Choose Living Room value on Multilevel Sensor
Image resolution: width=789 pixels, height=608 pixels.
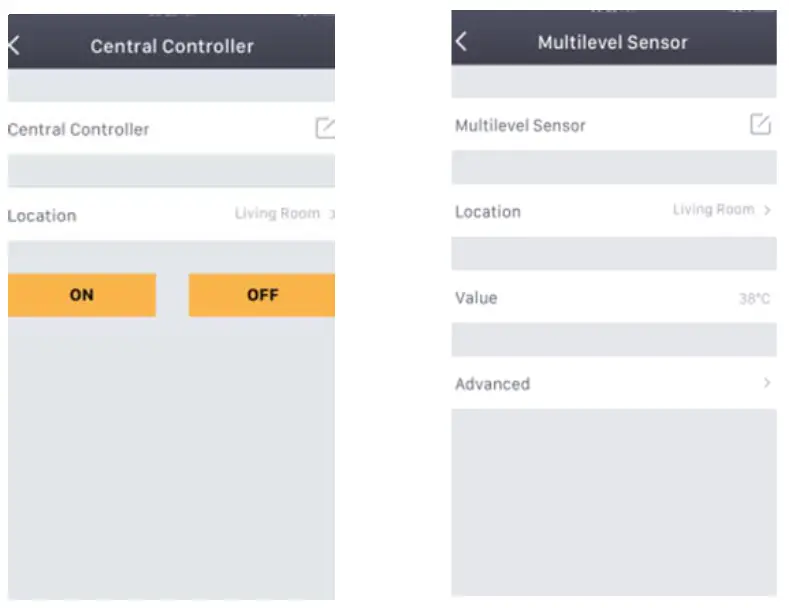[713, 209]
